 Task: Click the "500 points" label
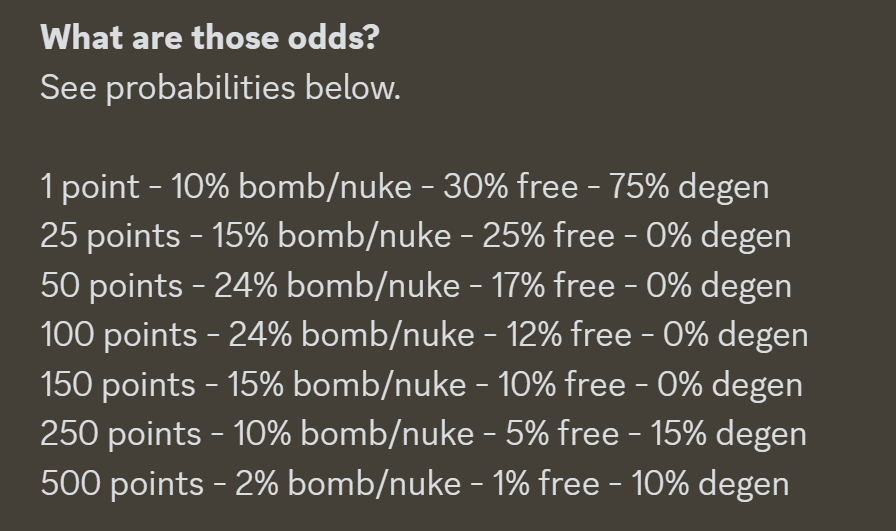point(121,484)
